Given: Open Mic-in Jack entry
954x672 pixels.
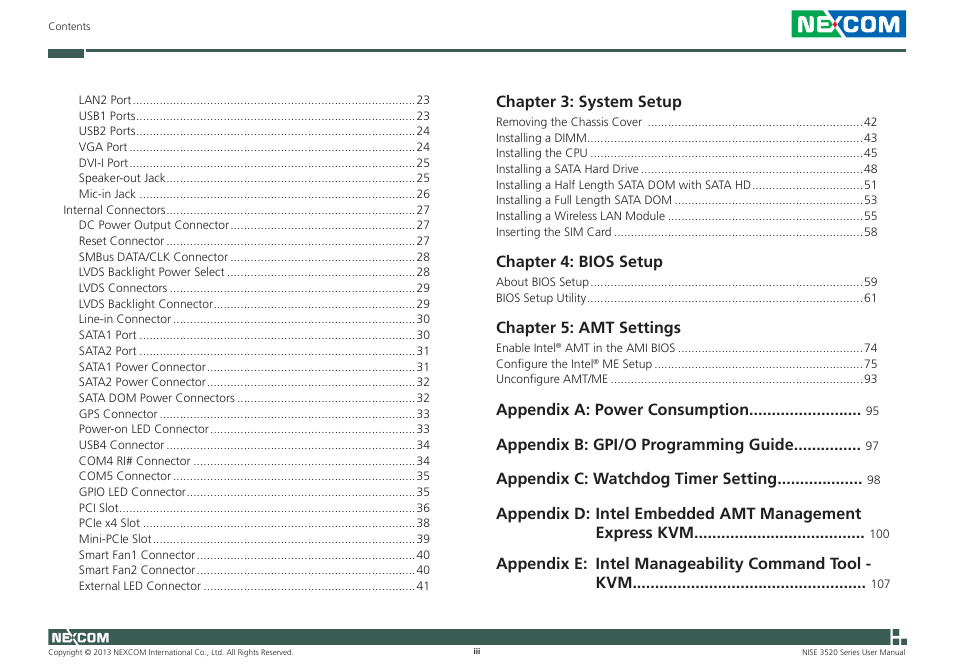Looking at the screenshot, I should click(x=254, y=194).
